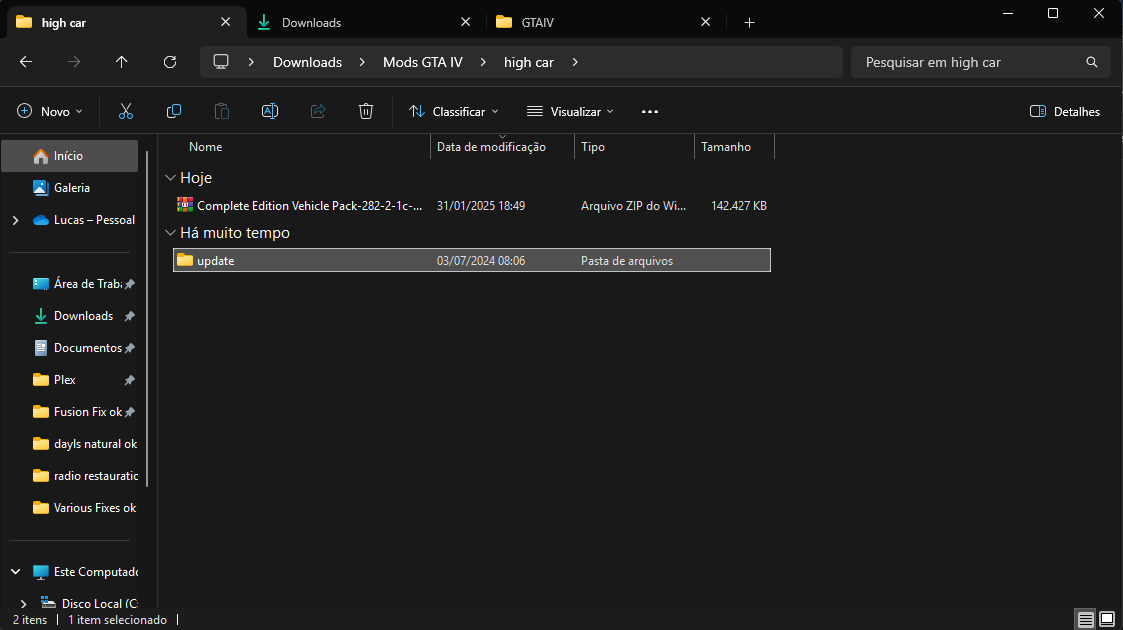Image resolution: width=1123 pixels, height=630 pixels.
Task: Switch to large thumbnails view icon in status bar
Action: pyautogui.click(x=1107, y=619)
